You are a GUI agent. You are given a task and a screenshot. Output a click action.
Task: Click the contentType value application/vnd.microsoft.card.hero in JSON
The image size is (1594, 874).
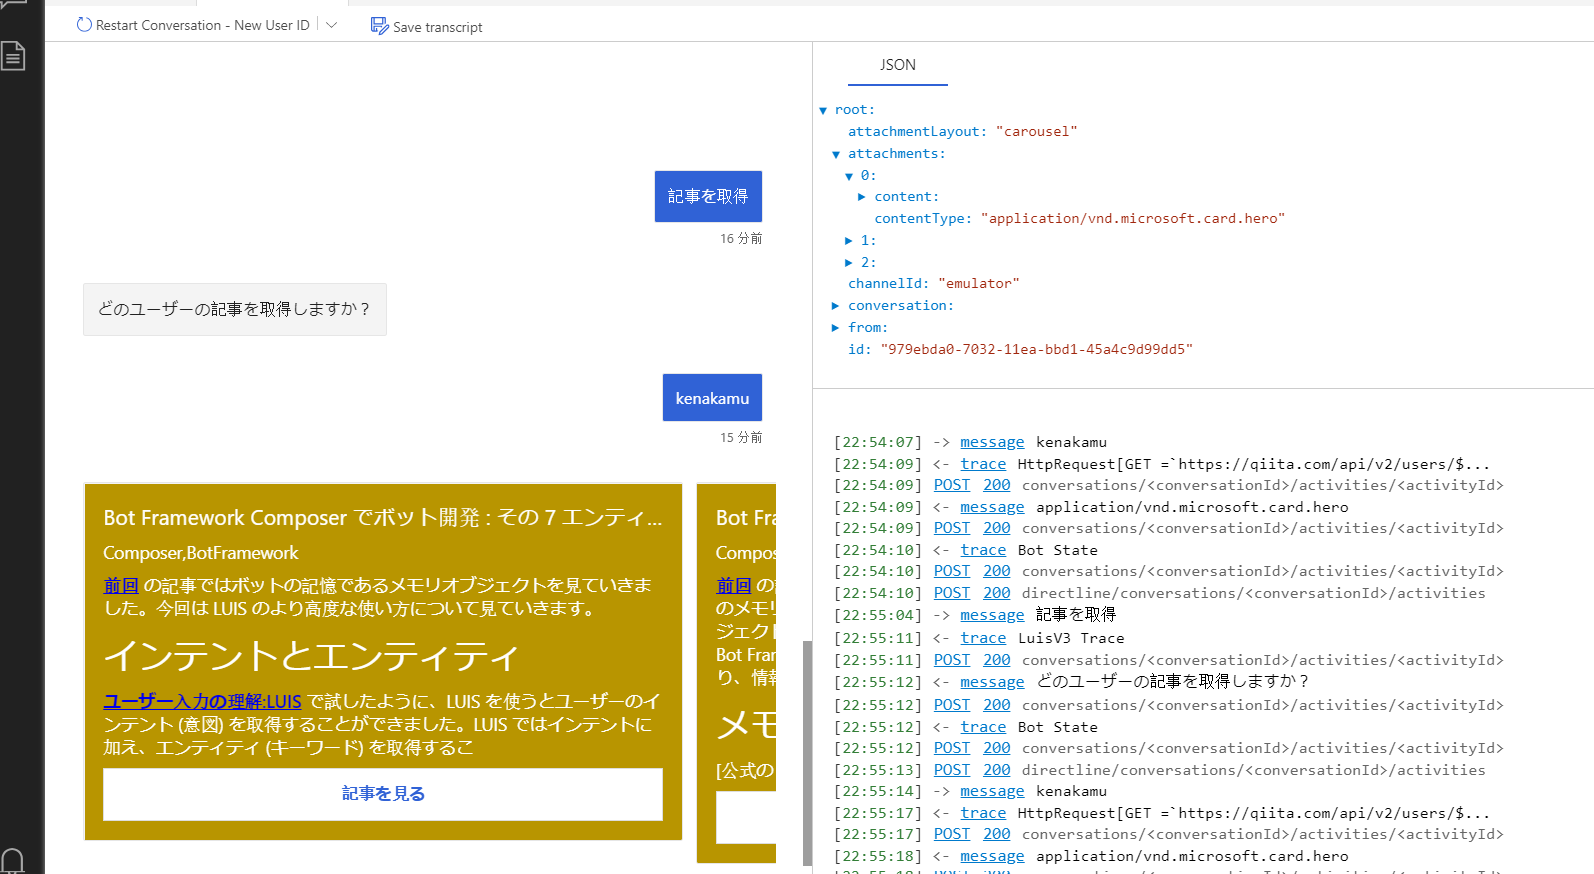click(1132, 219)
